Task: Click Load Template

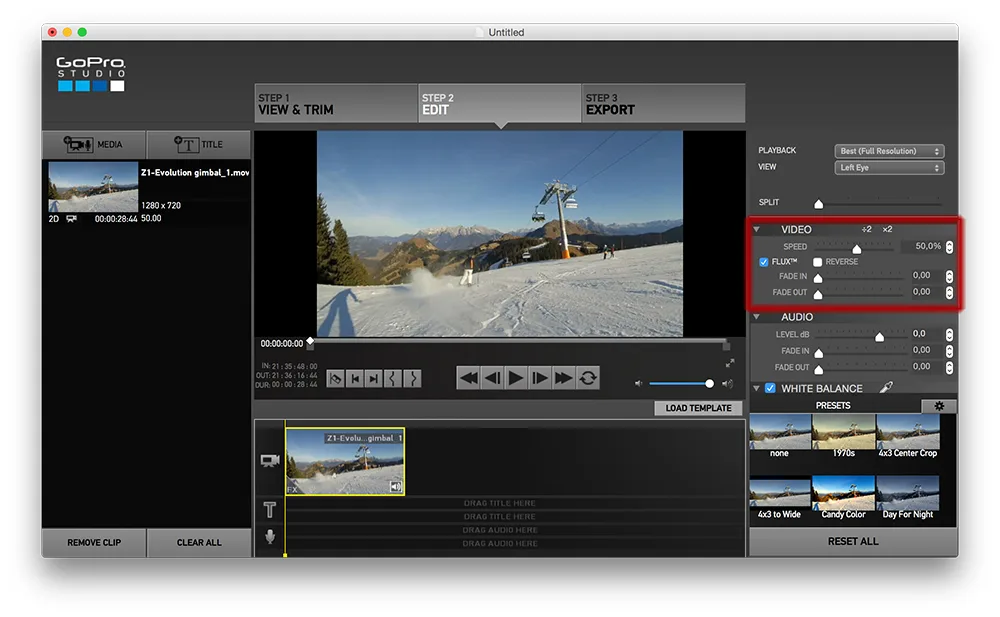Action: [698, 408]
